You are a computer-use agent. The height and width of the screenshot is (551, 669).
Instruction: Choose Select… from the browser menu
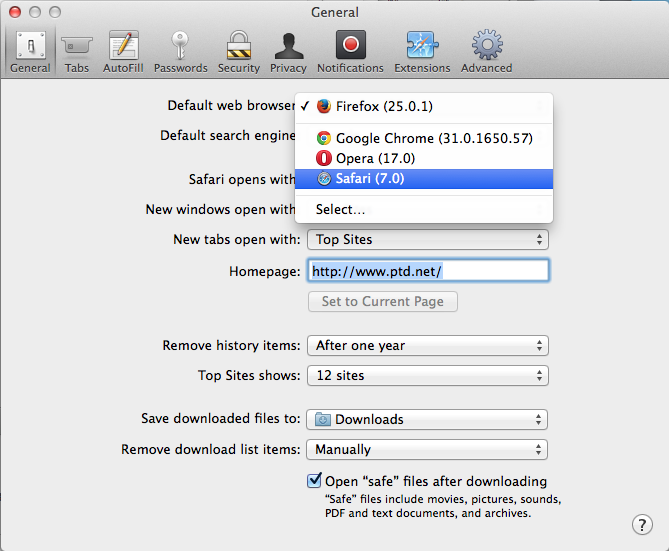[424, 210]
